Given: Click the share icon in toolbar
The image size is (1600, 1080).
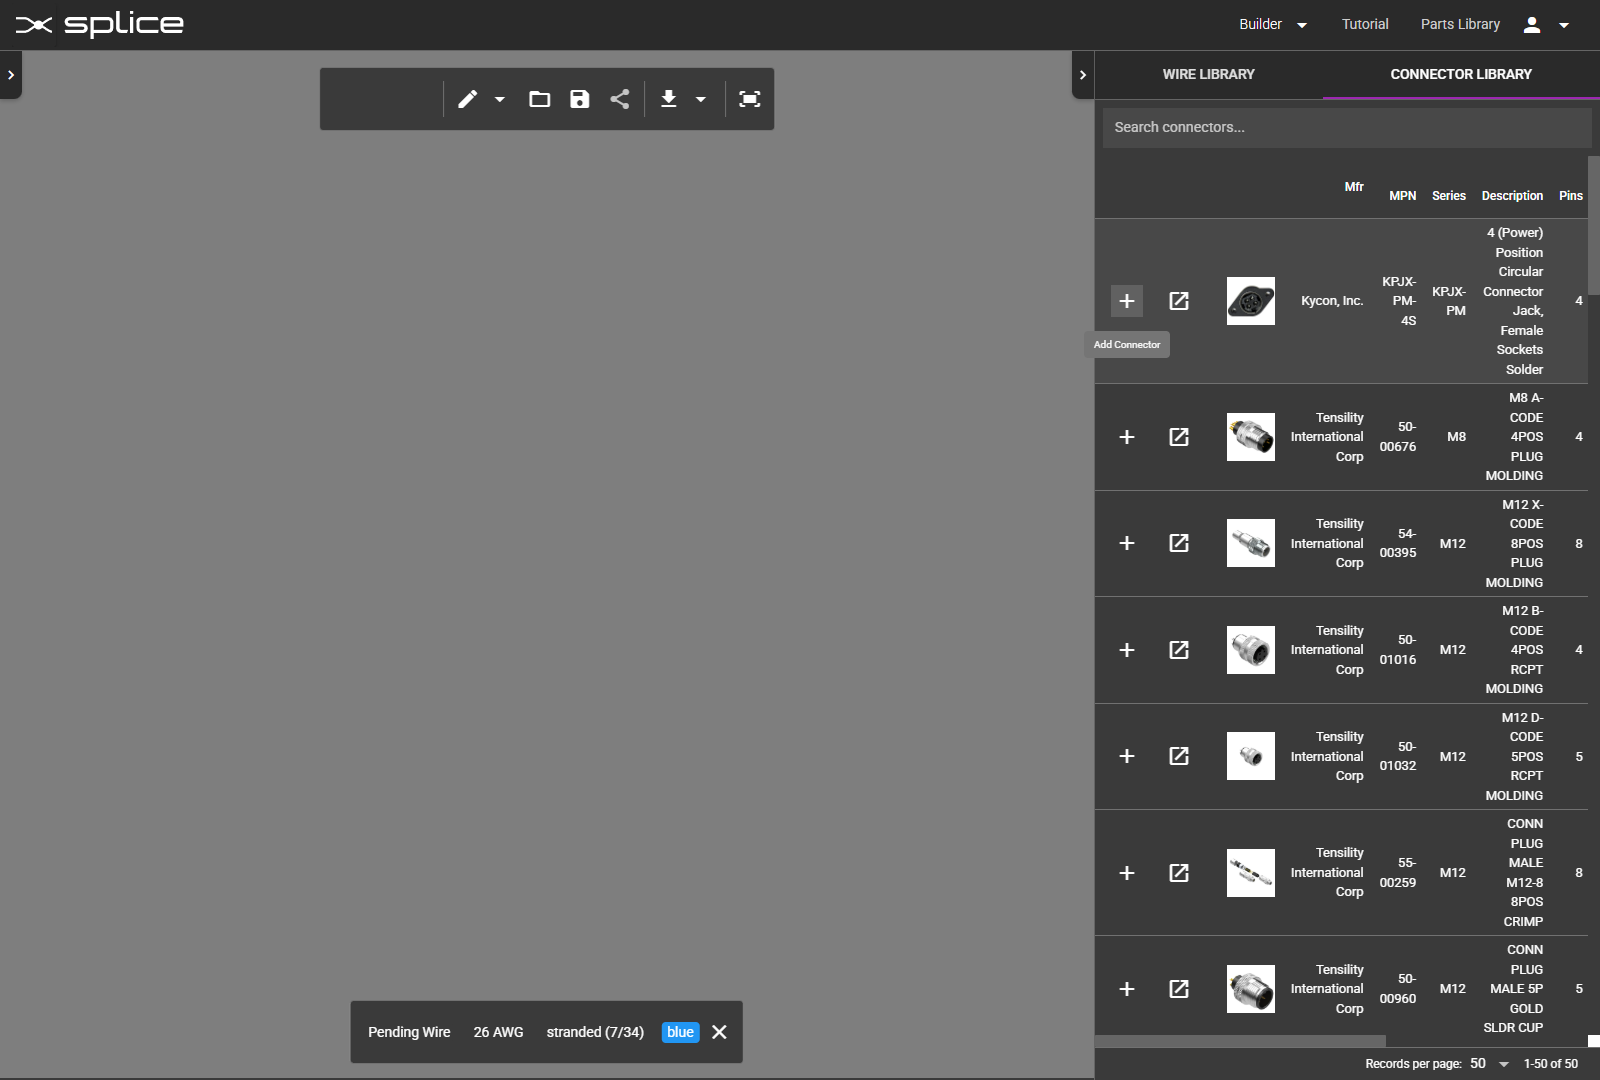Looking at the screenshot, I should [x=620, y=99].
